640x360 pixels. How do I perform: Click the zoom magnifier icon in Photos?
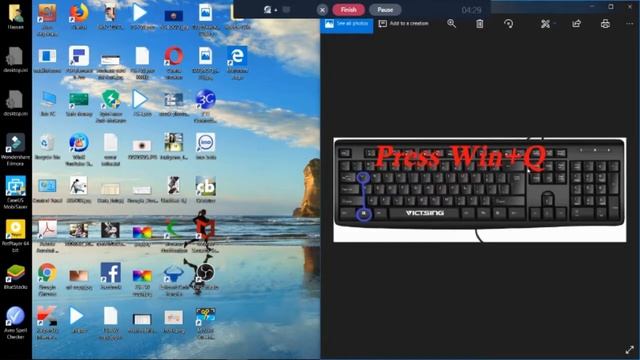click(x=451, y=24)
